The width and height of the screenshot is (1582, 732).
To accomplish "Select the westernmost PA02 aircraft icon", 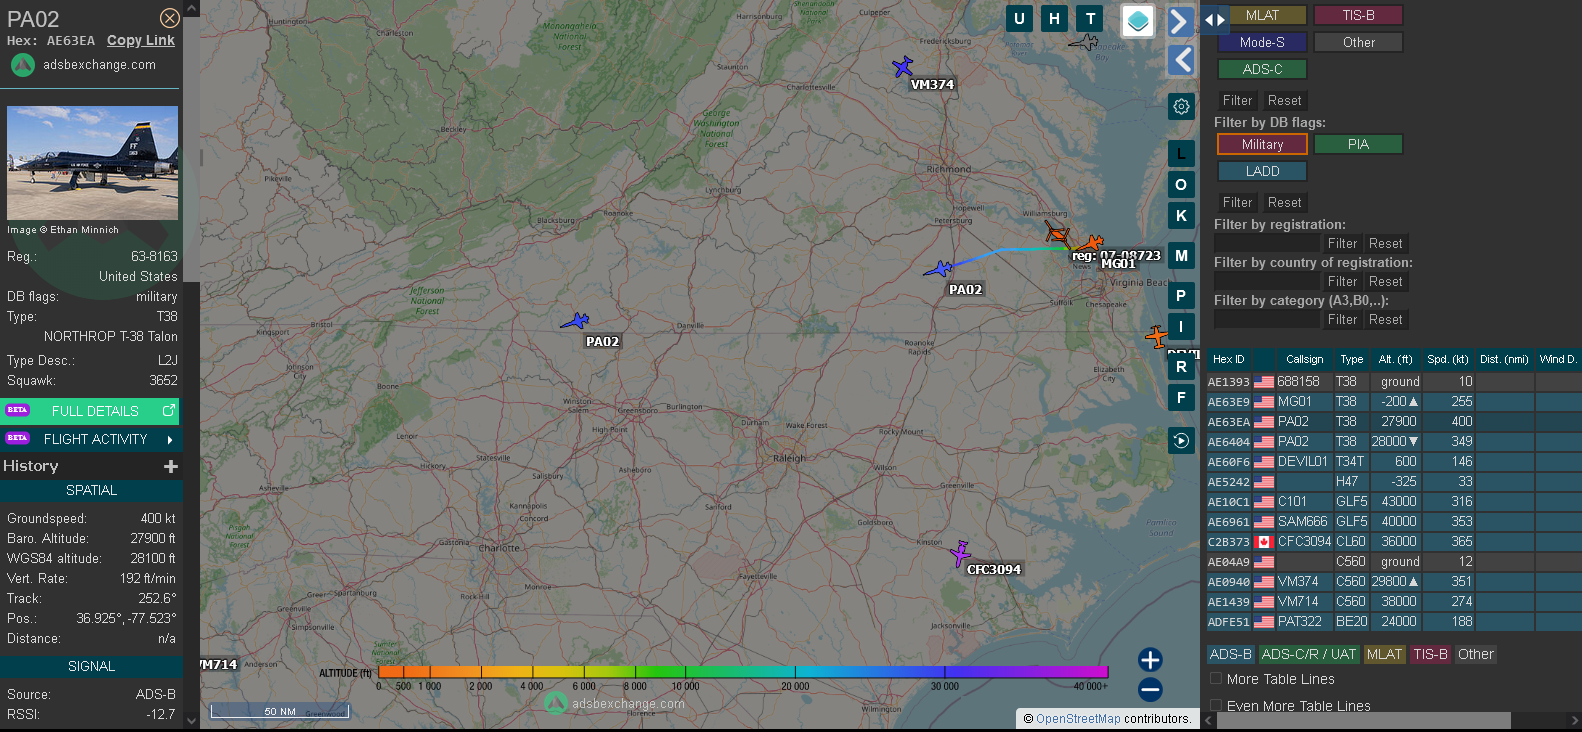I will (x=575, y=321).
